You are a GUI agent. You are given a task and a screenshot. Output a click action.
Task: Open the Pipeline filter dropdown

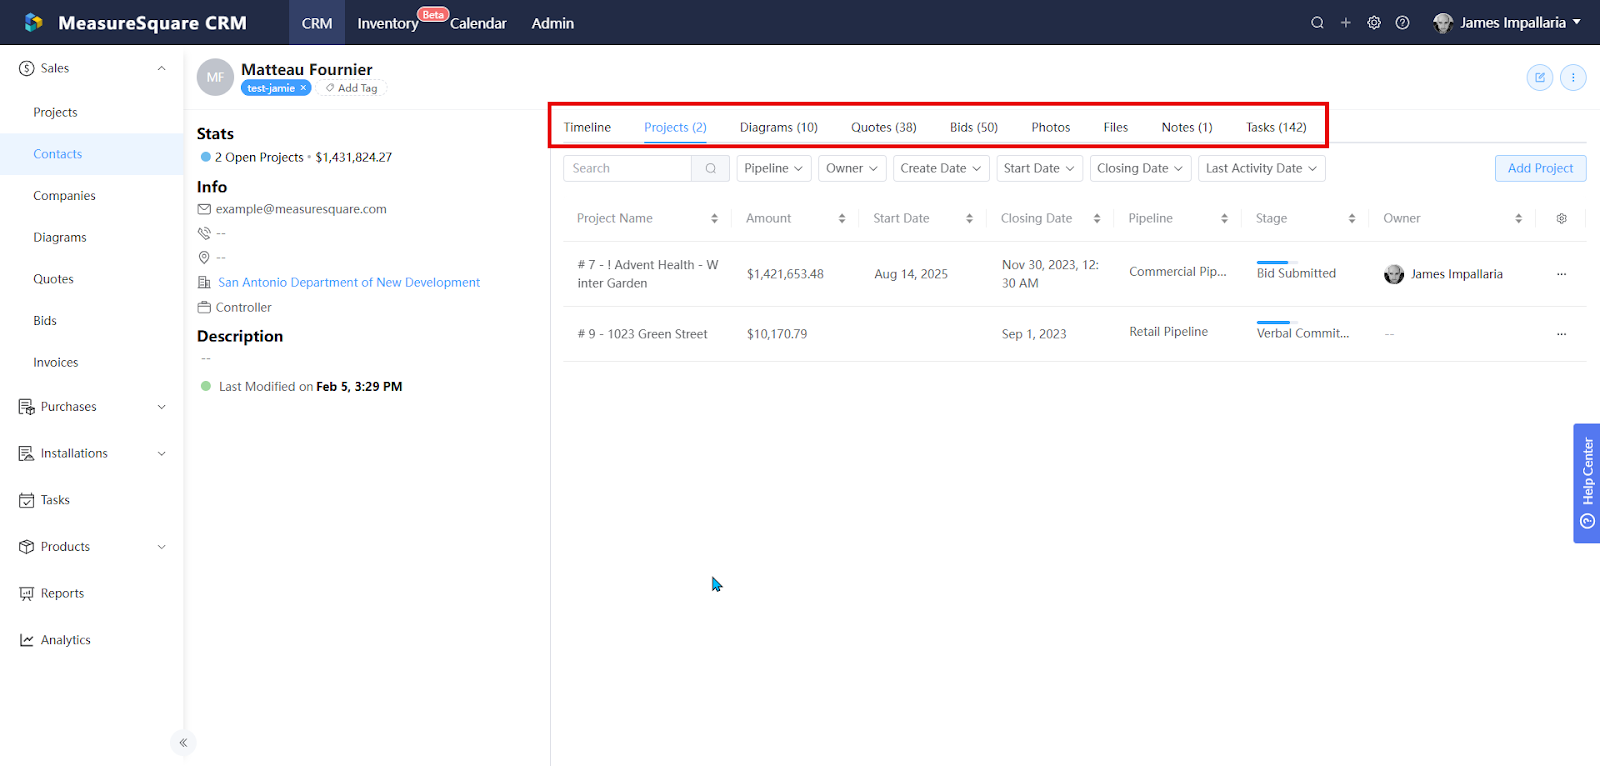[774, 168]
